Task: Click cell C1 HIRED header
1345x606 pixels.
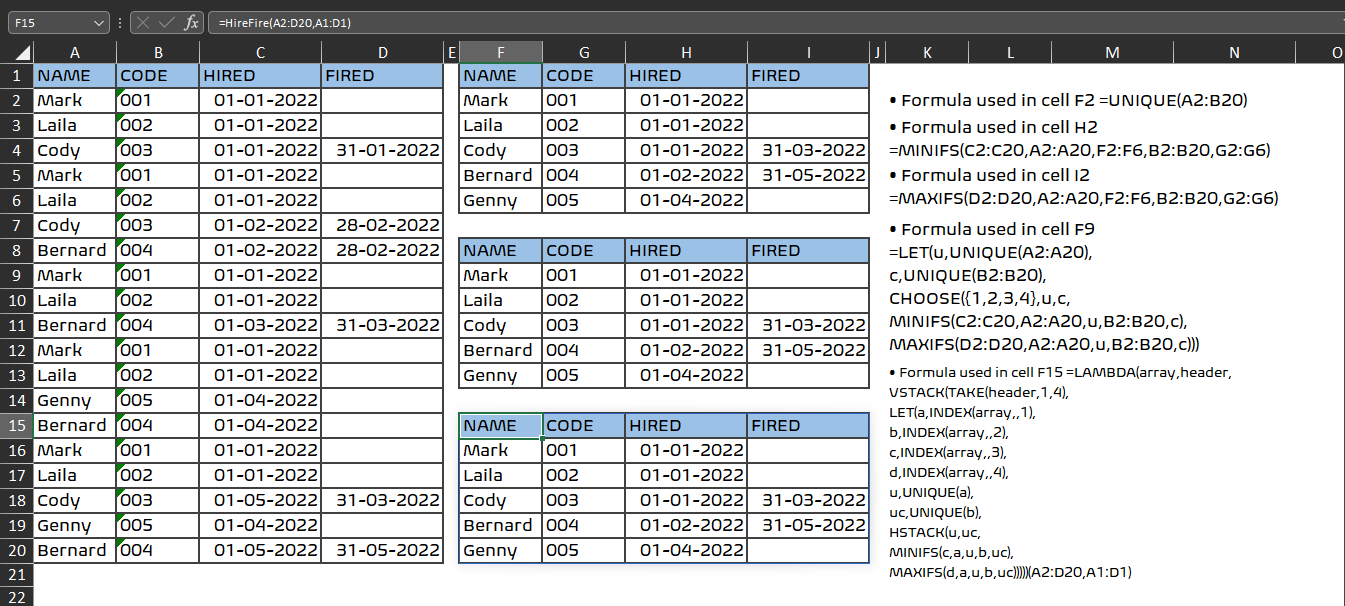Action: (x=260, y=75)
